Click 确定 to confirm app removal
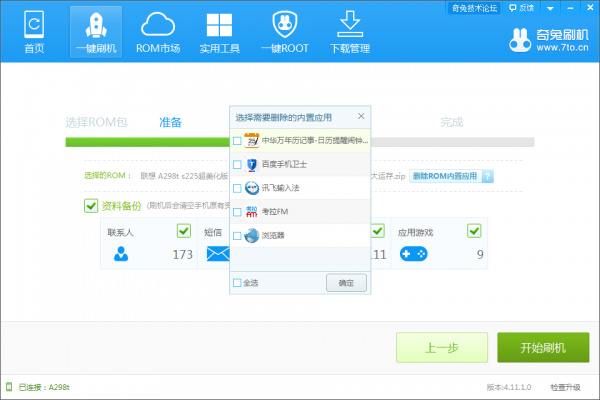 coord(346,283)
